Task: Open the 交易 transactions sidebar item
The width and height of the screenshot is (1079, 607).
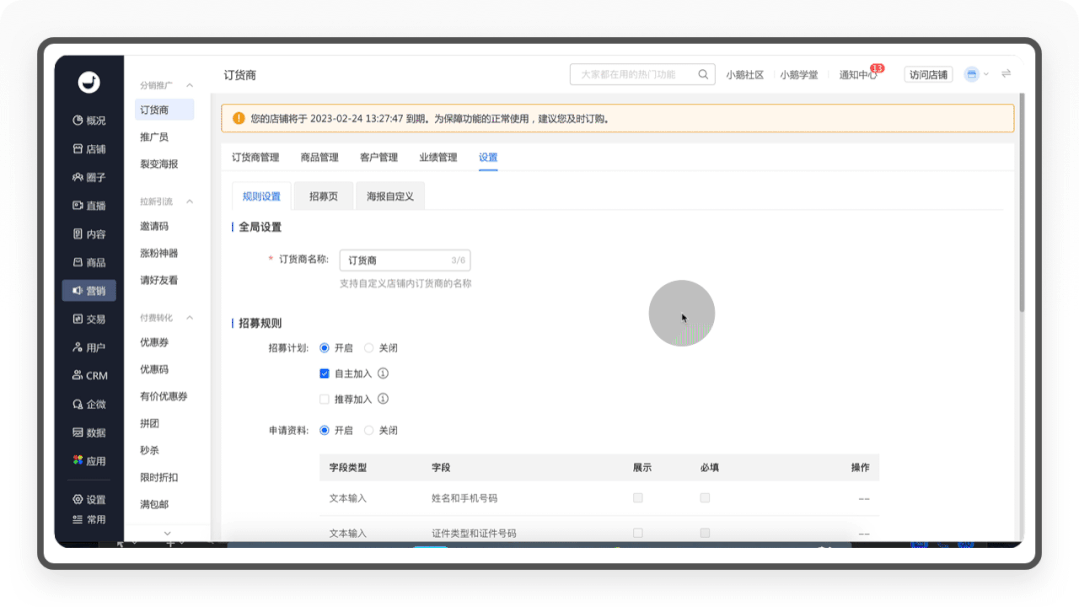Action: point(89,319)
